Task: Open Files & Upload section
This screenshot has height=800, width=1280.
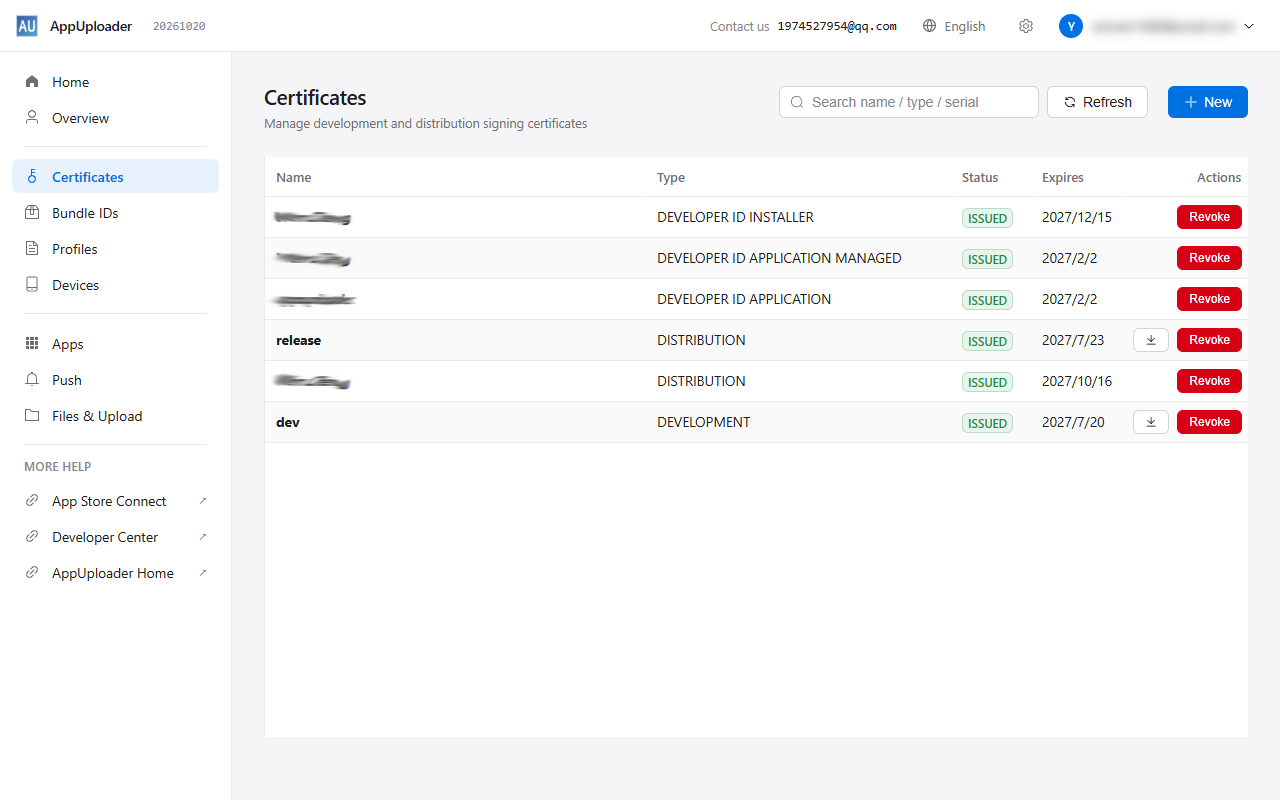Action: point(115,416)
